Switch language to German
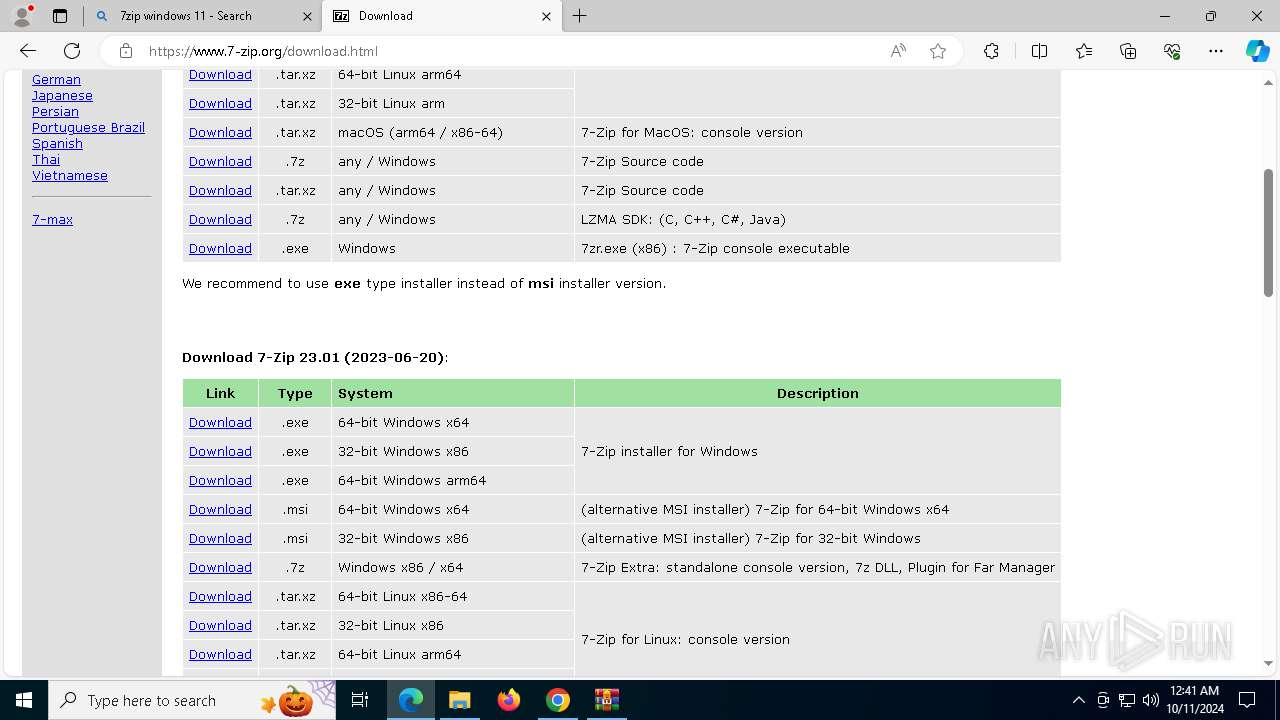1280x720 pixels. click(56, 79)
